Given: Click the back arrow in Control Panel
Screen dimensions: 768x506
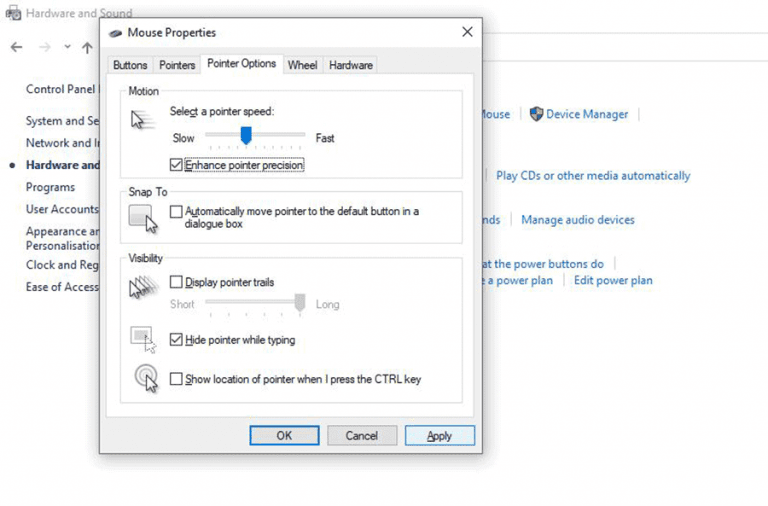Looking at the screenshot, I should [16, 47].
